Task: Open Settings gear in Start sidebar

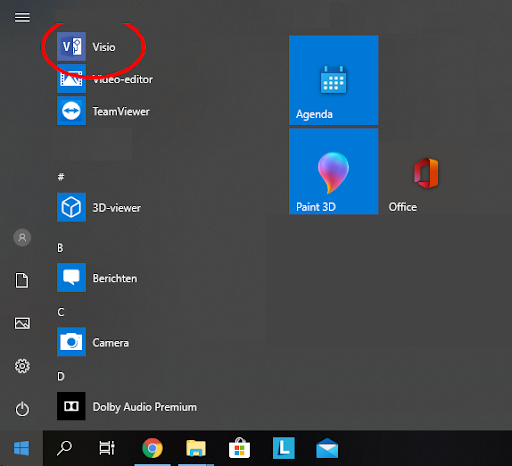Action: tap(22, 366)
